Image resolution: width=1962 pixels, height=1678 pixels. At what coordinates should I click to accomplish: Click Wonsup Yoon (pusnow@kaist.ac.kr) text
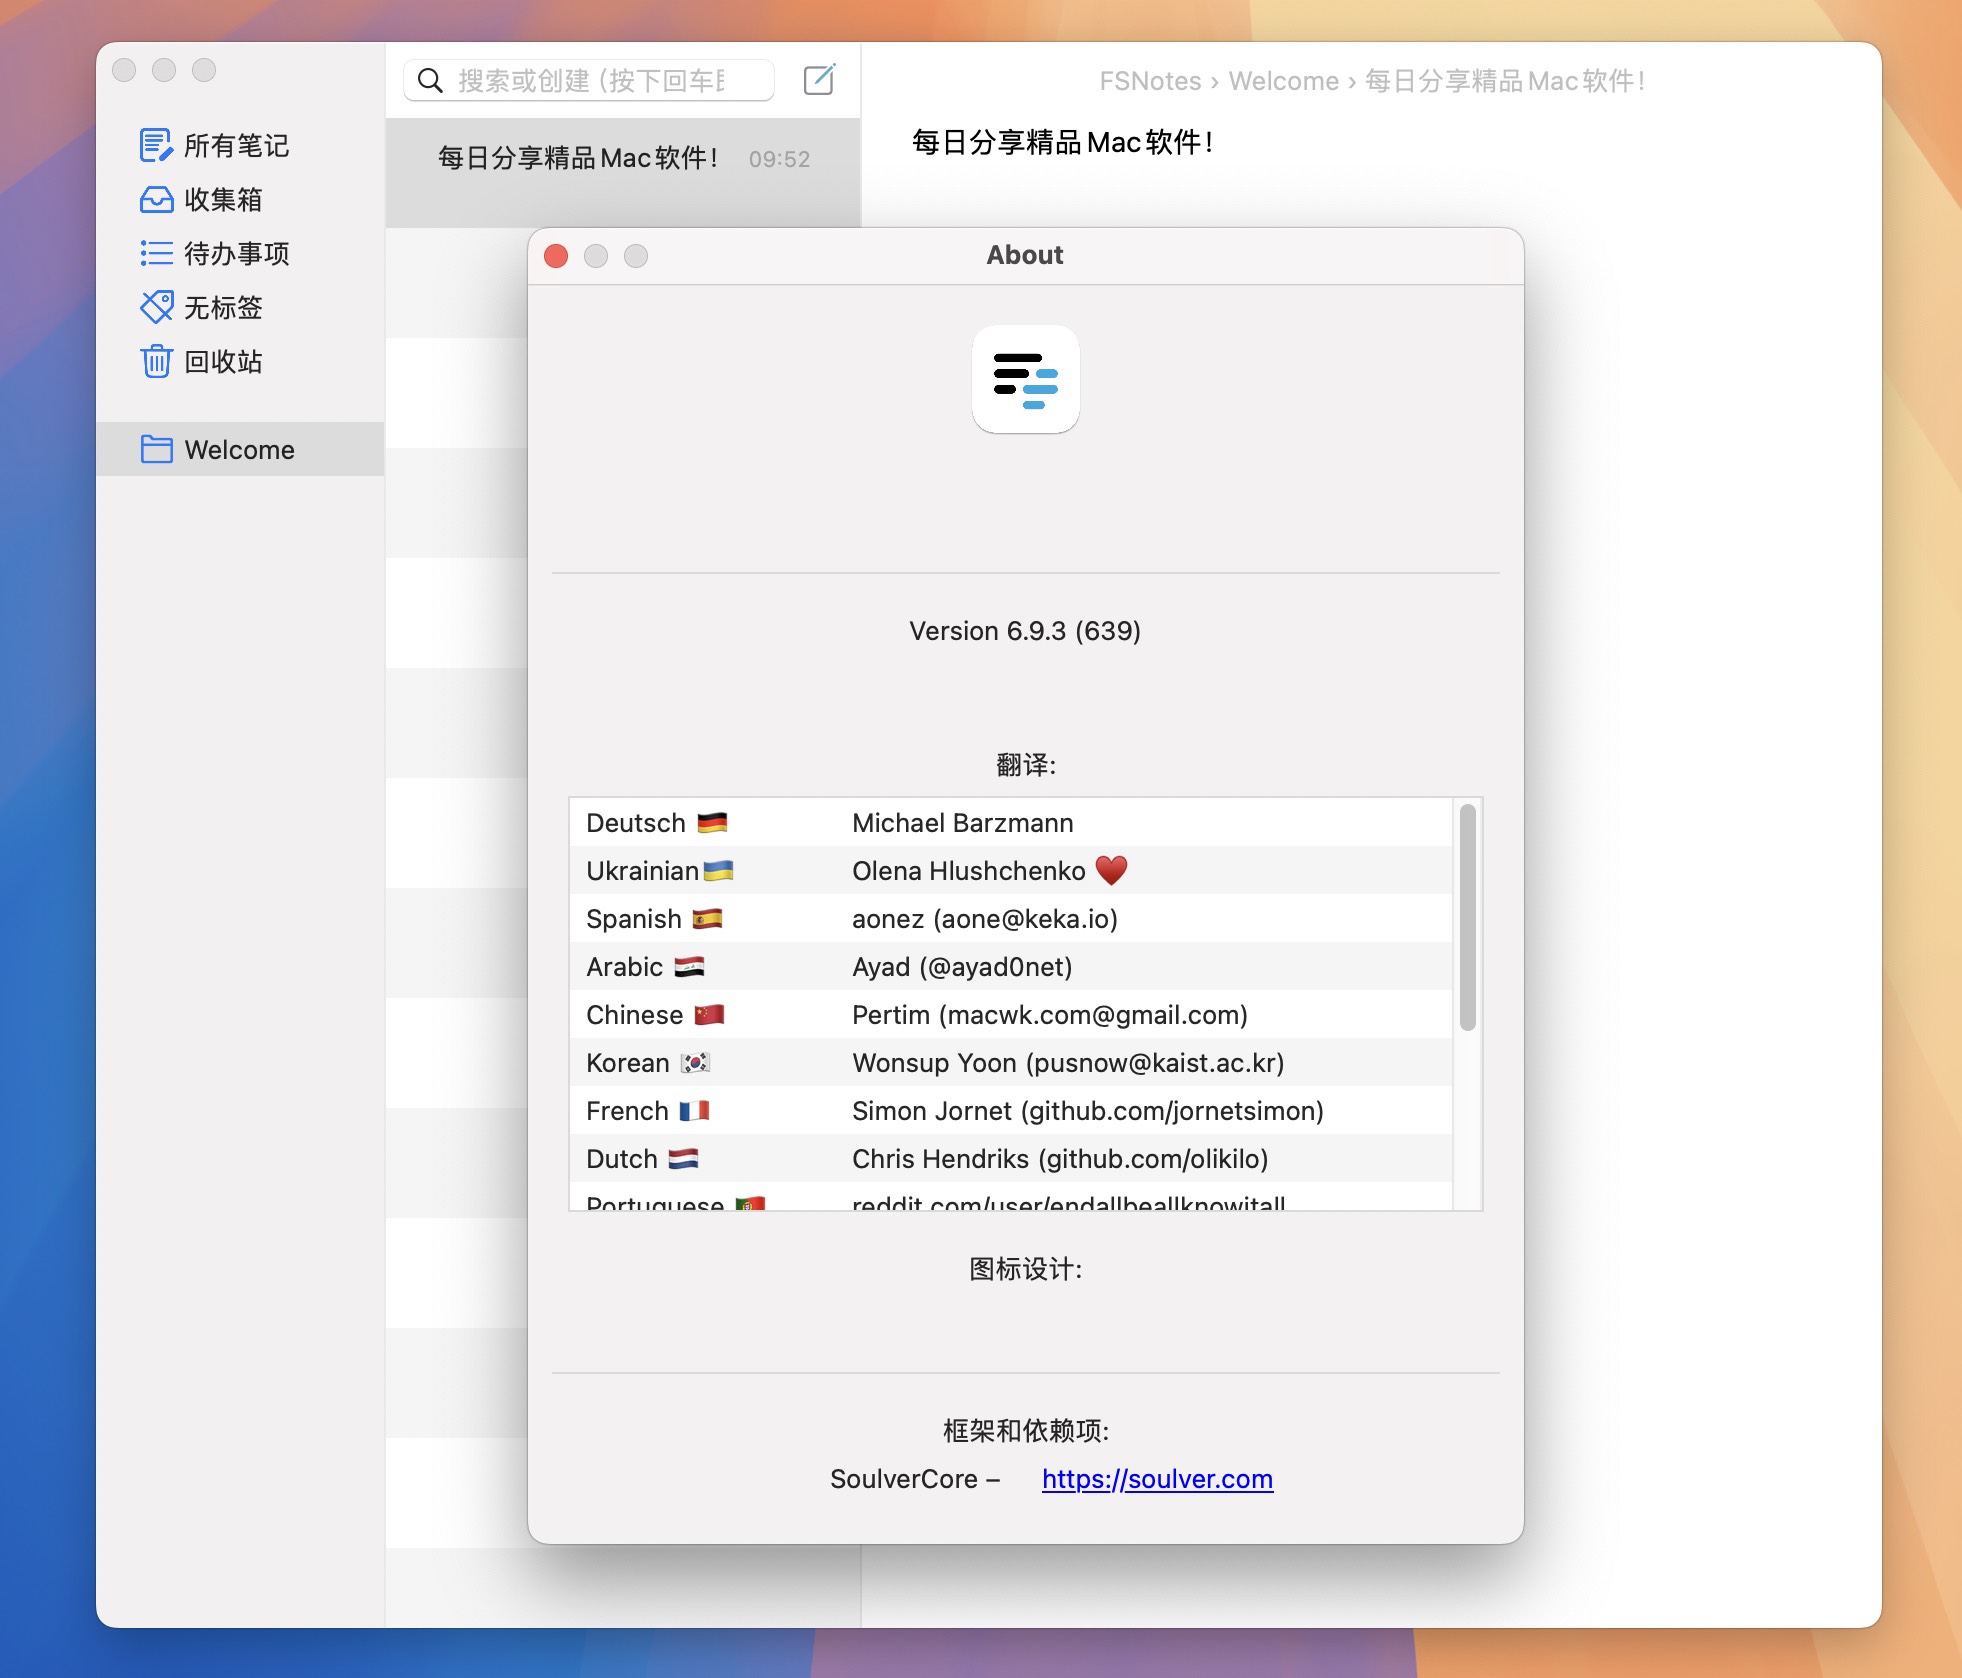(x=1068, y=1063)
